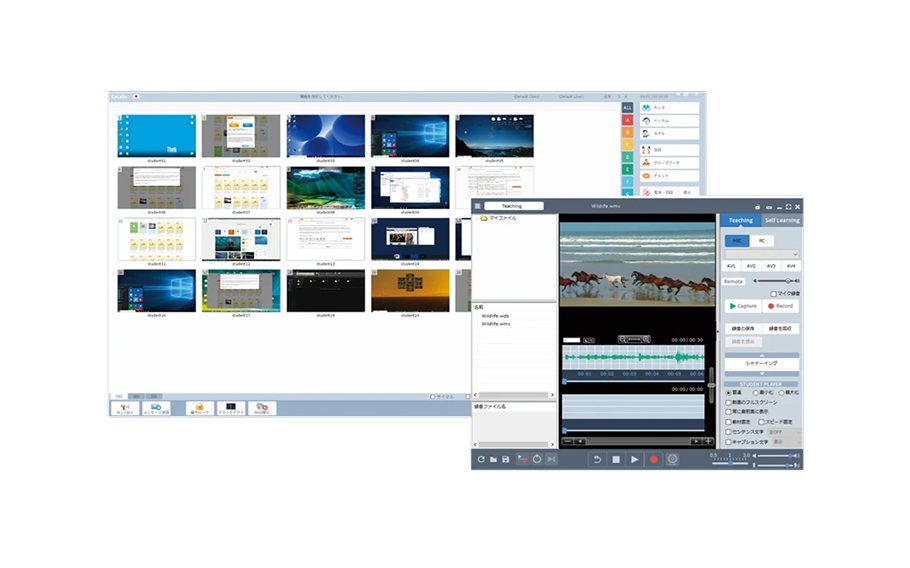Screen dimensions: 910x568
Task: Open the source dropdown below HSC and PC
Action: coord(761,254)
